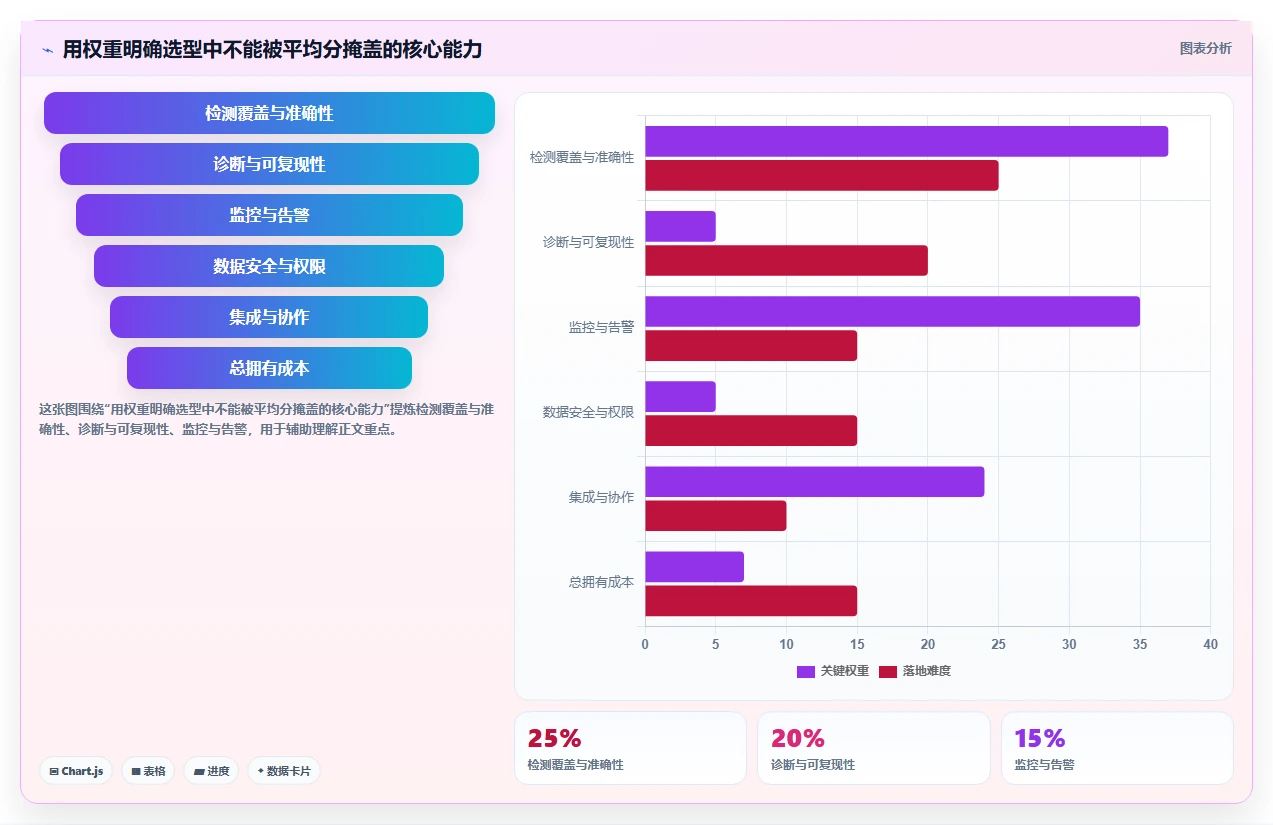This screenshot has width=1273, height=825.
Task: Click the 15% 监控与告警 data card
Action: (x=1117, y=748)
